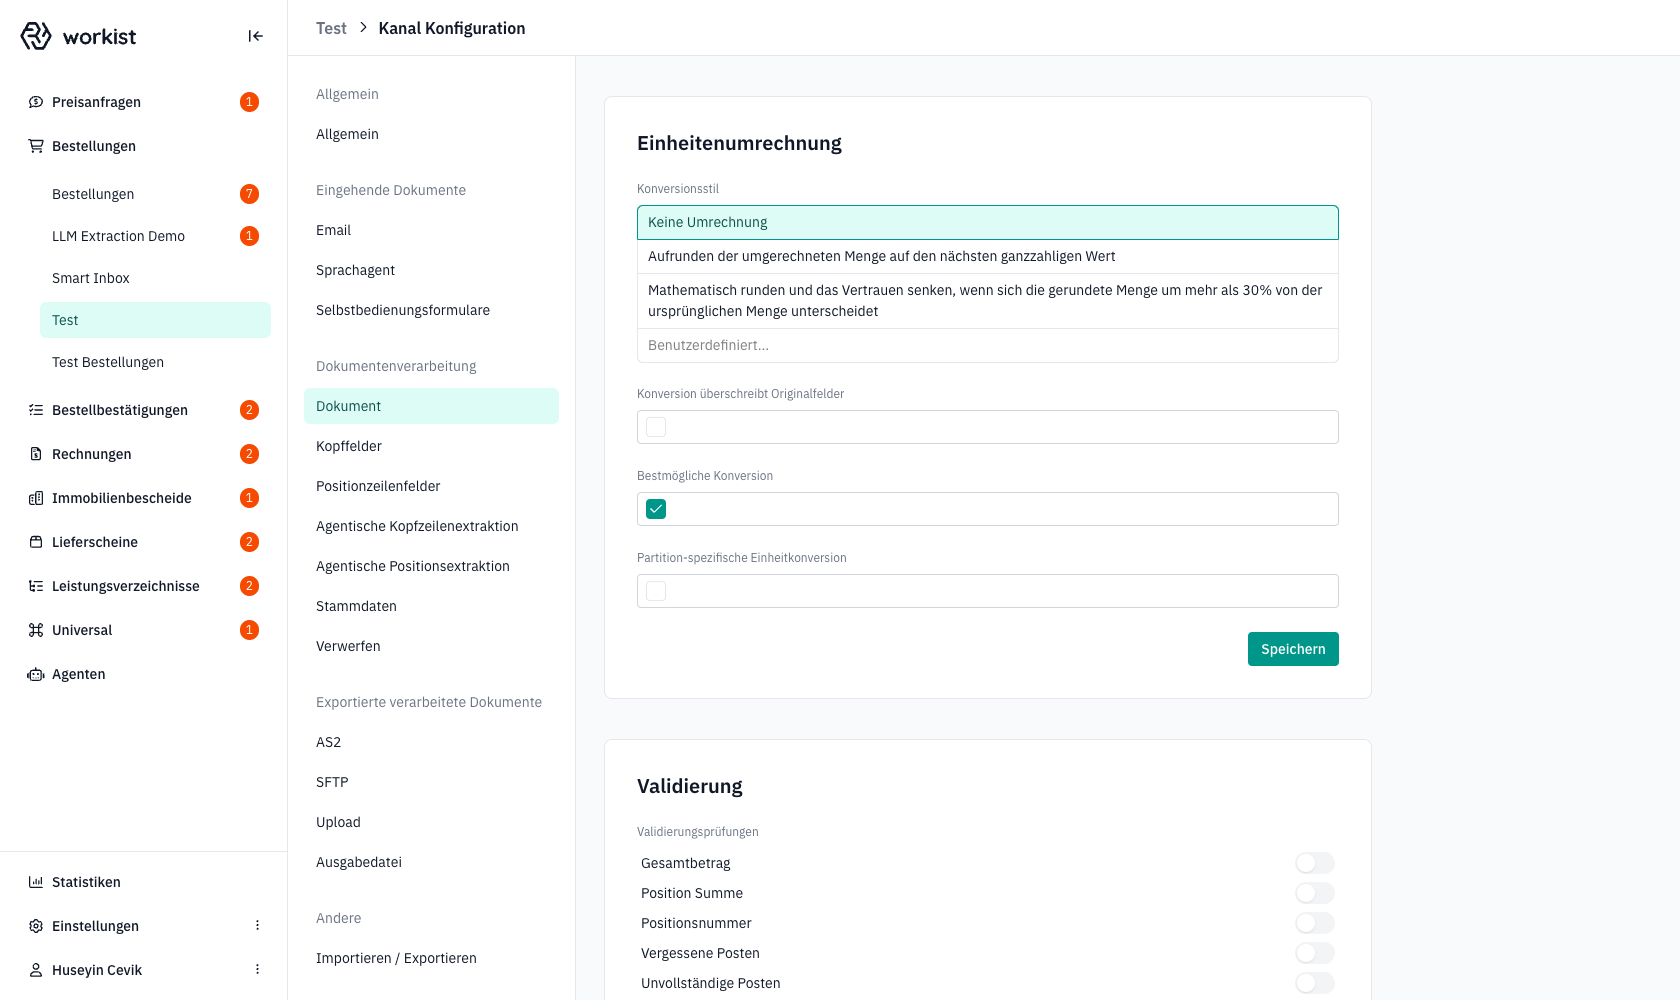The image size is (1680, 1000).
Task: Open the three-dot menu beside Huseyin Cevik
Action: tap(257, 970)
